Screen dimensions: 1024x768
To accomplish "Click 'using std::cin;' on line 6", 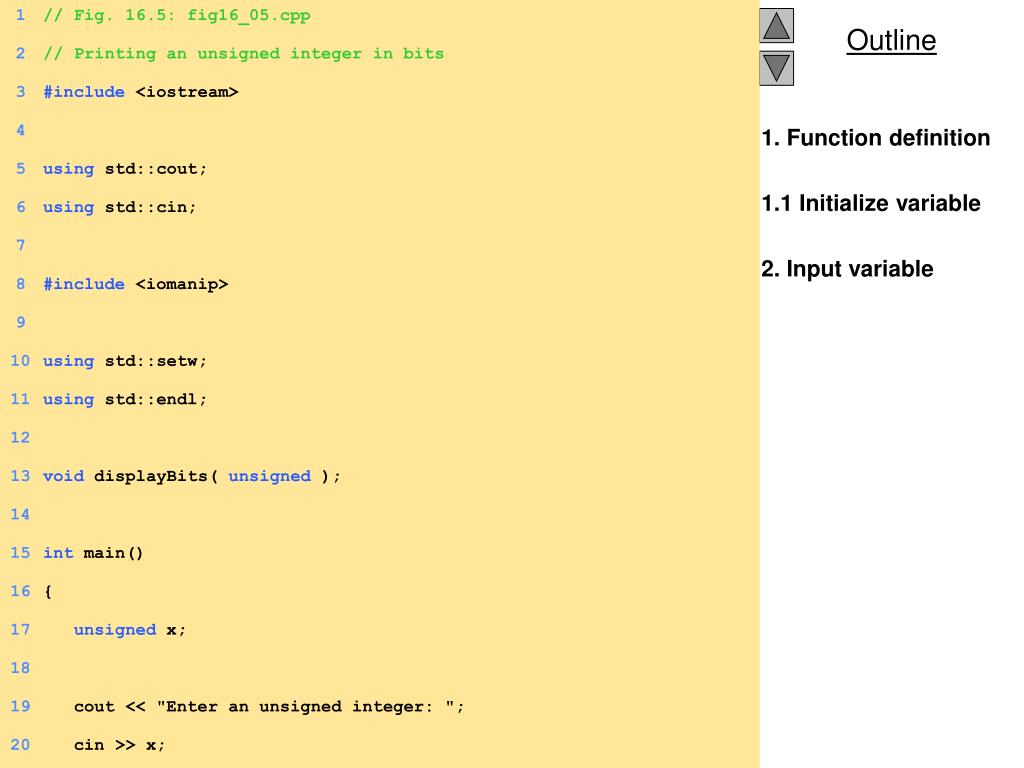I will (120, 207).
